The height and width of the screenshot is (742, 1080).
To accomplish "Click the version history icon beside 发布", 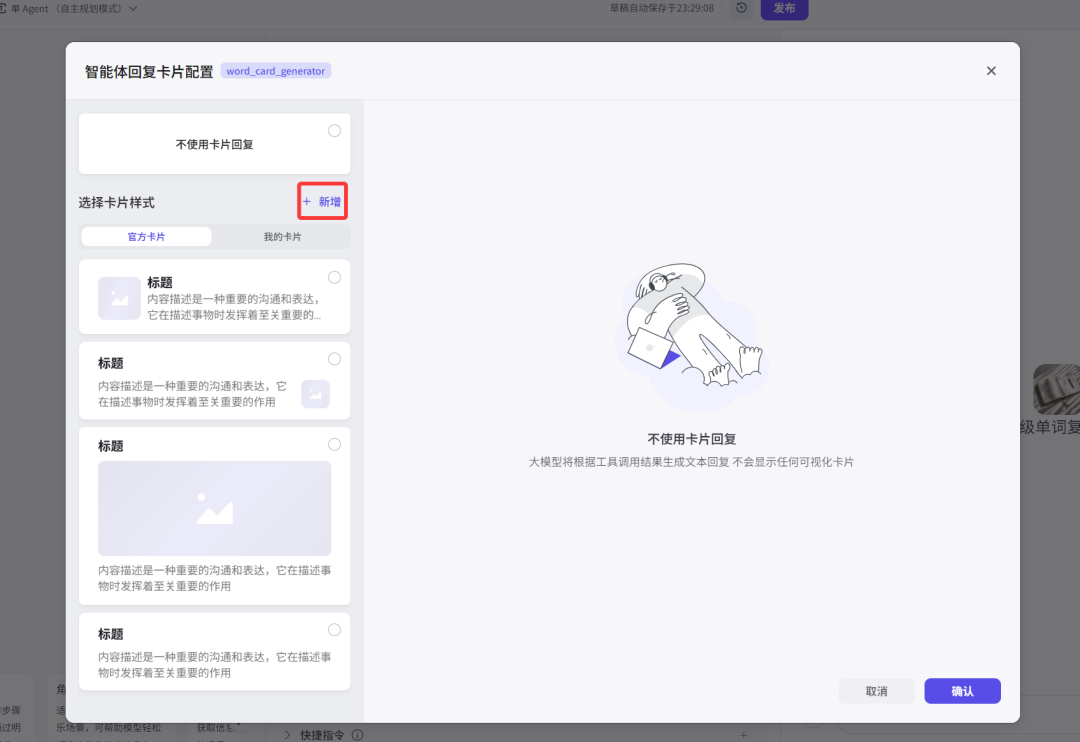I will [739, 9].
